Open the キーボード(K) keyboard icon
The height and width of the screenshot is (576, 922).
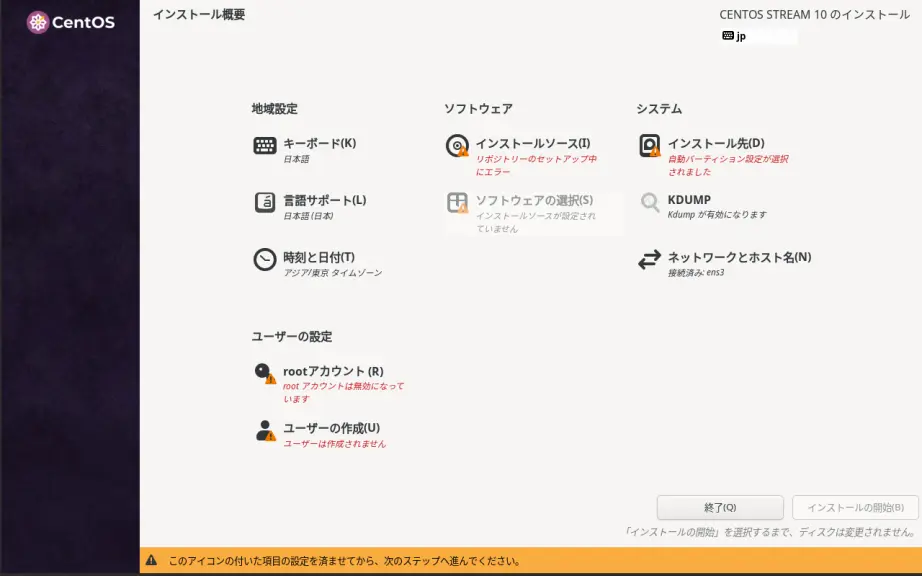[265, 145]
